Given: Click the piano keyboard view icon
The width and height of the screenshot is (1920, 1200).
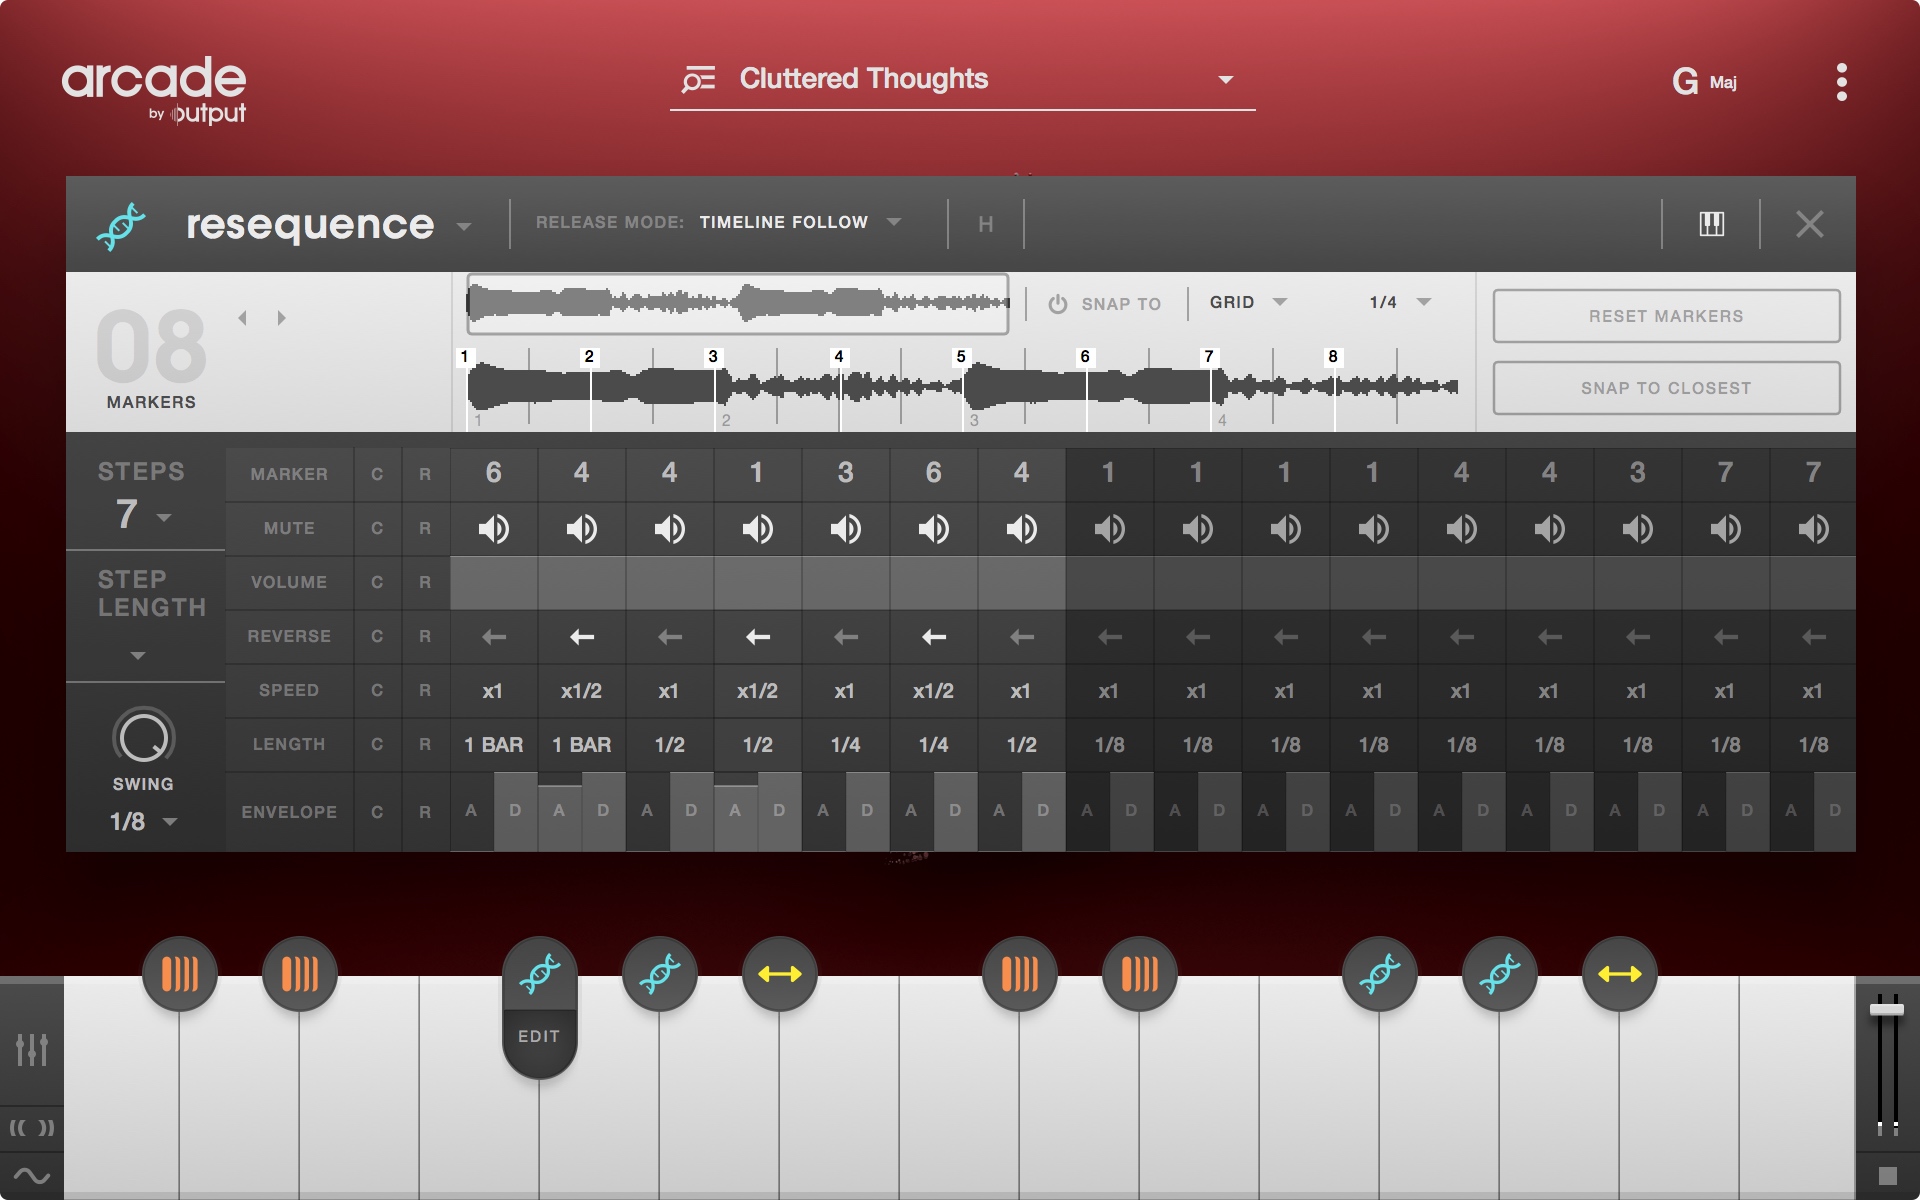Looking at the screenshot, I should (x=1711, y=223).
